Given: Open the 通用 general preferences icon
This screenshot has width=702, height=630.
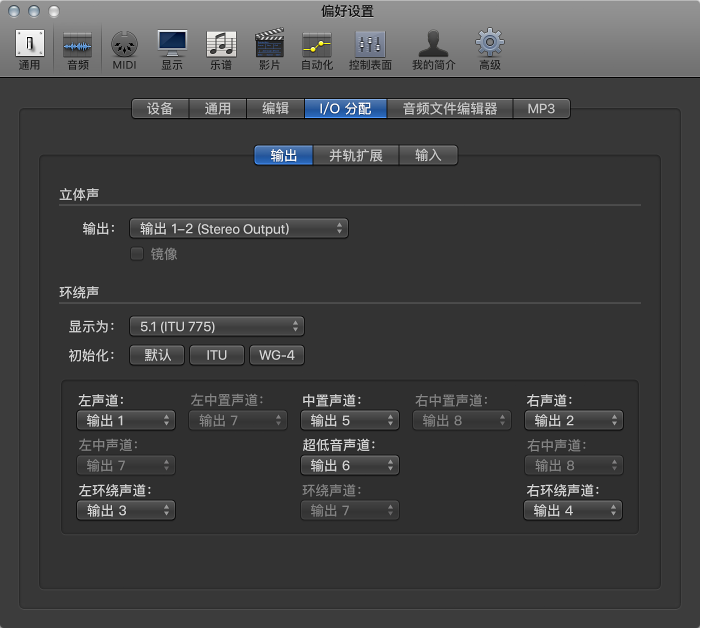Looking at the screenshot, I should [x=30, y=49].
